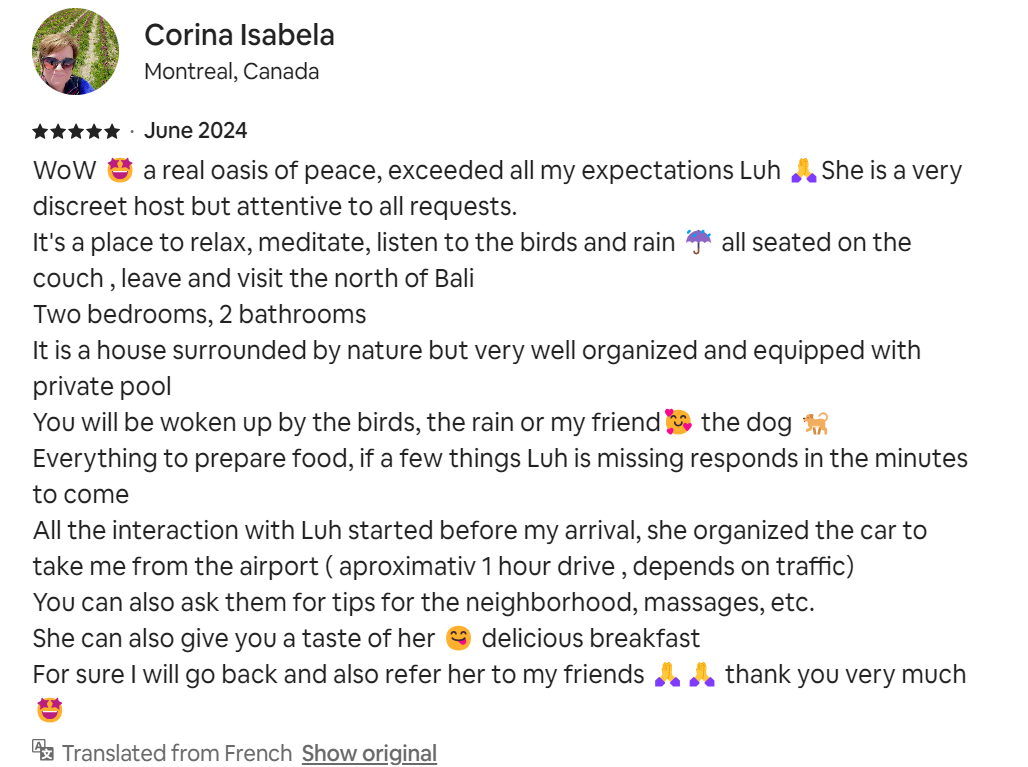
Task: Click the translation icon beside "Translated from French"
Action: point(43,750)
